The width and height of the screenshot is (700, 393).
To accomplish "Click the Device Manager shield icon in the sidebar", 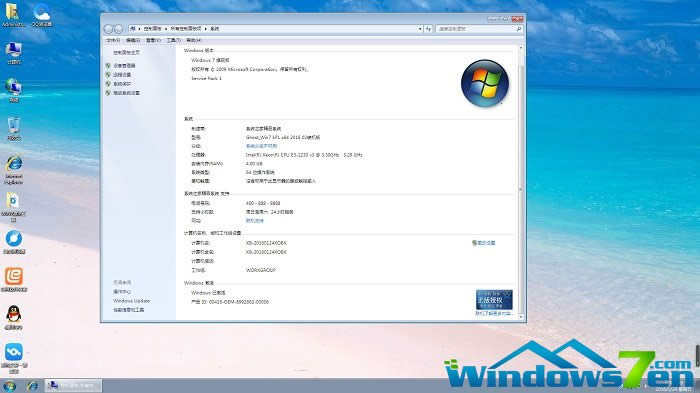I will (x=108, y=66).
